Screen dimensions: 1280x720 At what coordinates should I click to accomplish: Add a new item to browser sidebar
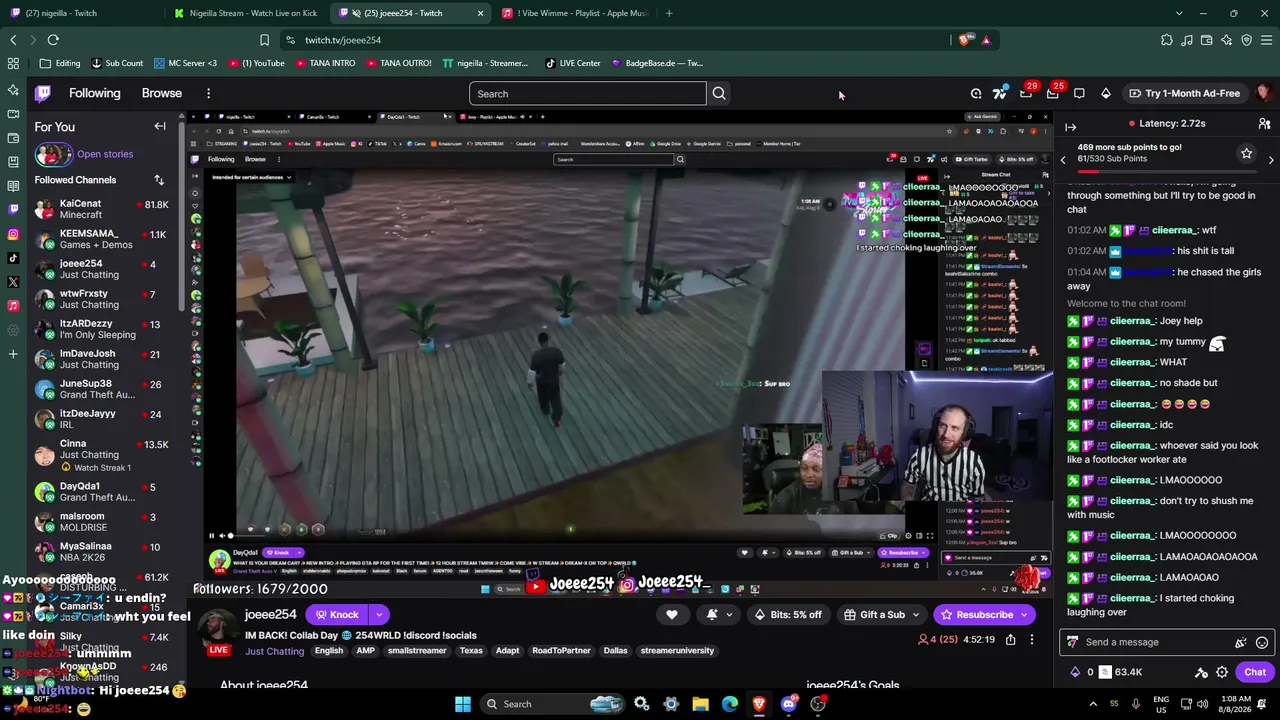click(x=13, y=353)
